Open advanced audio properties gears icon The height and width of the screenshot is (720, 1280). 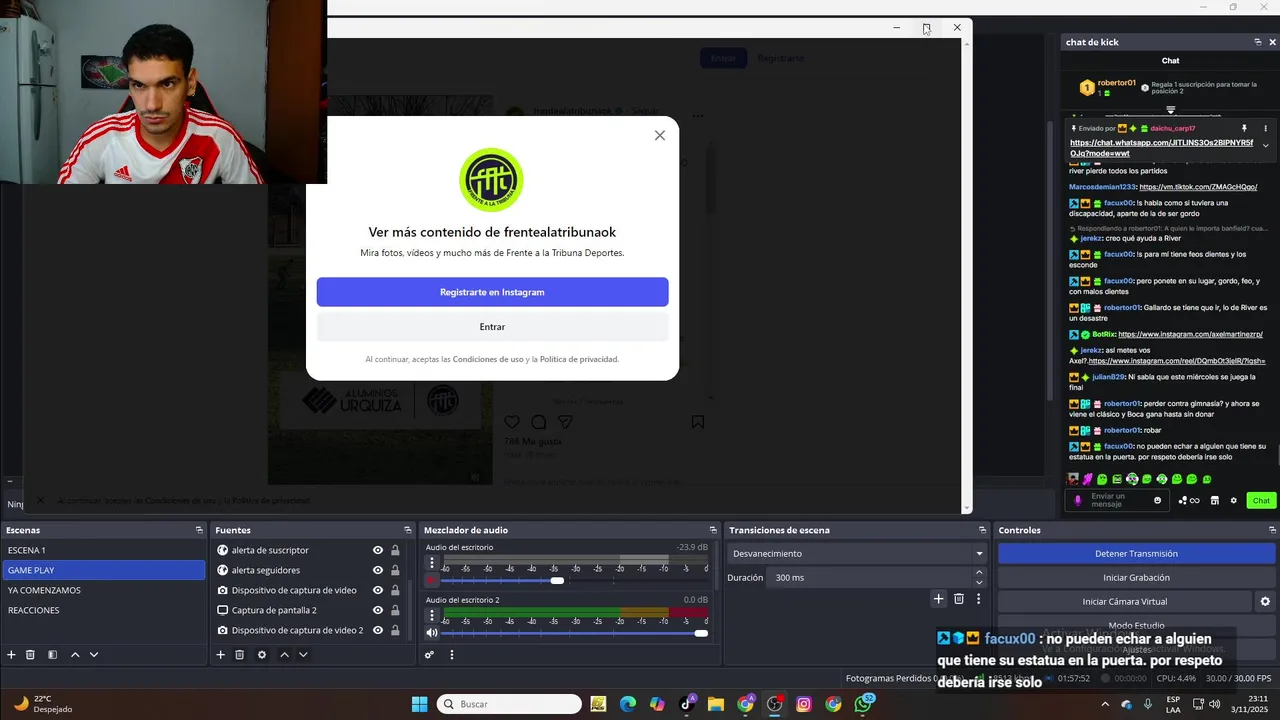point(429,655)
